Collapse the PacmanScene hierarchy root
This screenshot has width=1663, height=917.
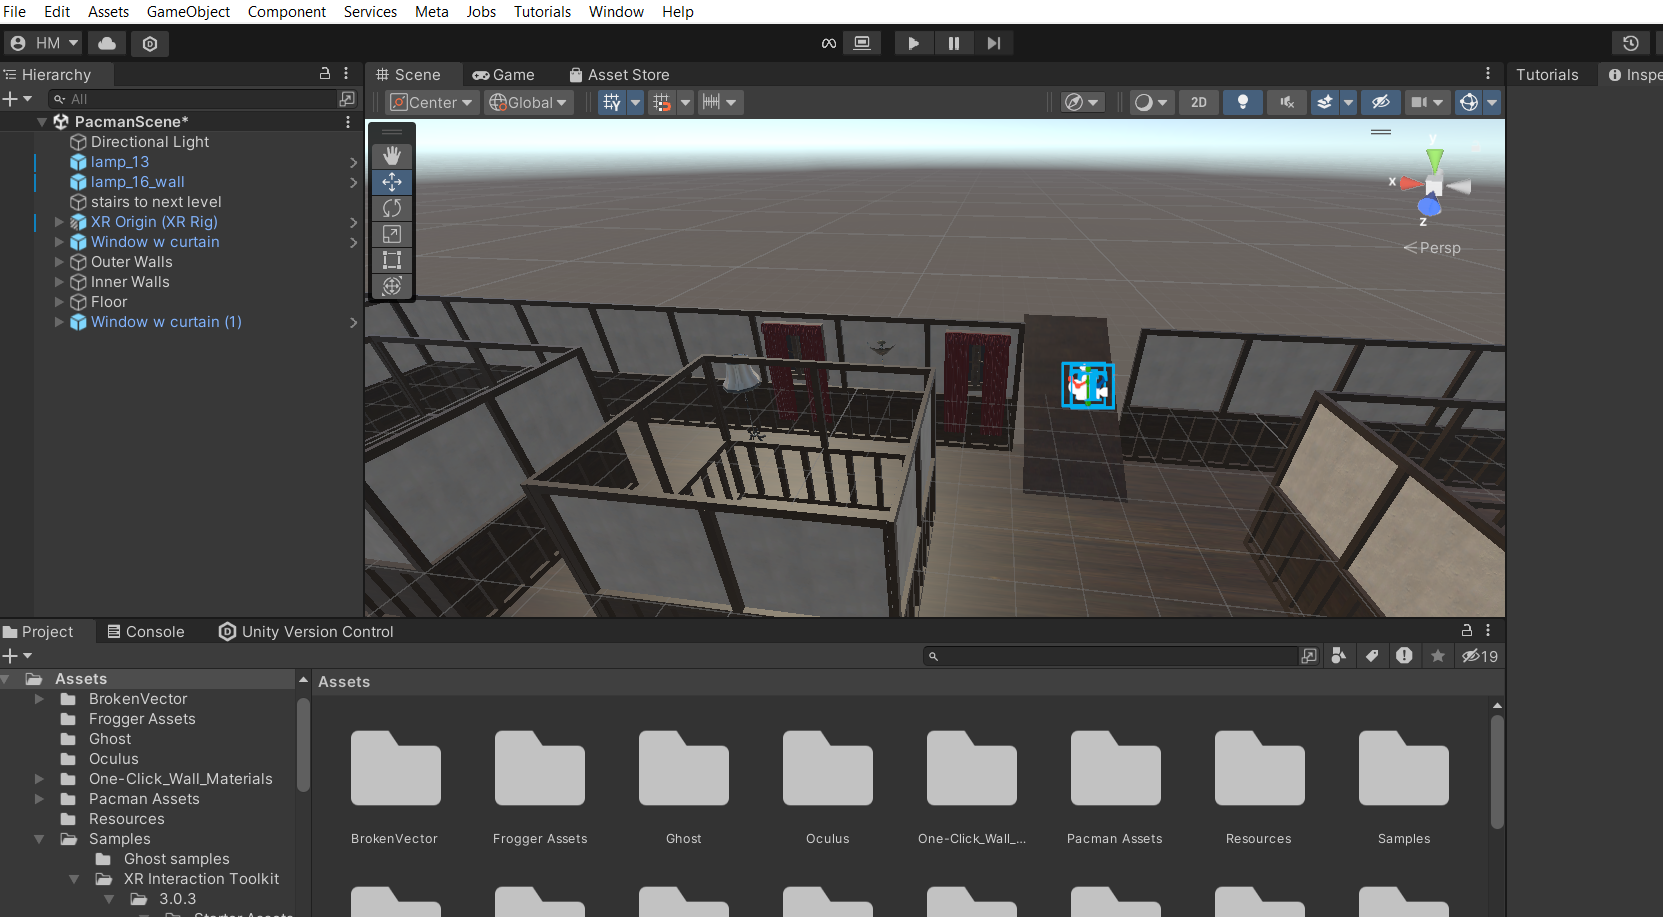(42, 122)
